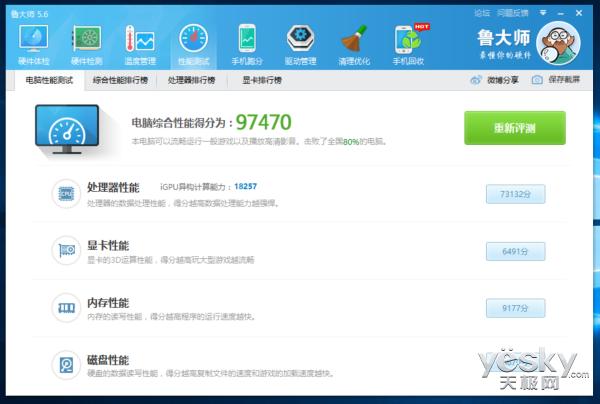Click the 显卡性能 heading

coord(108,246)
